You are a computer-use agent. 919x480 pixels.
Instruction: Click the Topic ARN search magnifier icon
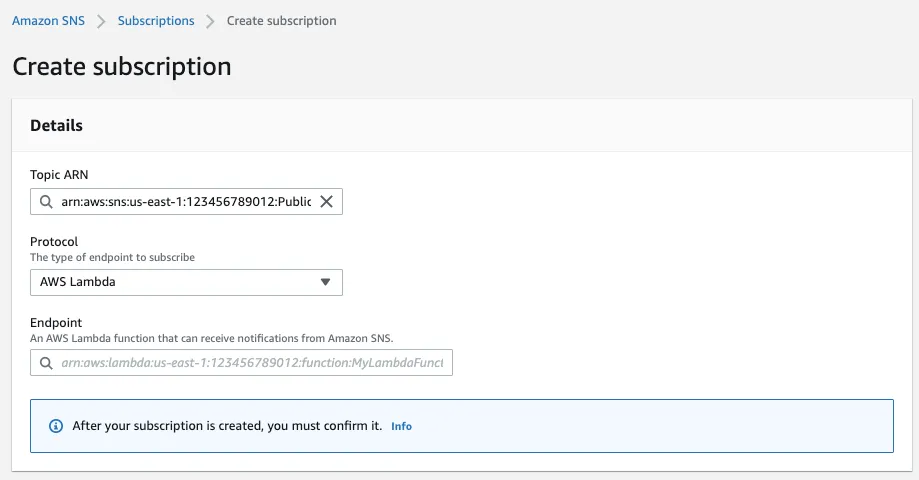coord(46,202)
